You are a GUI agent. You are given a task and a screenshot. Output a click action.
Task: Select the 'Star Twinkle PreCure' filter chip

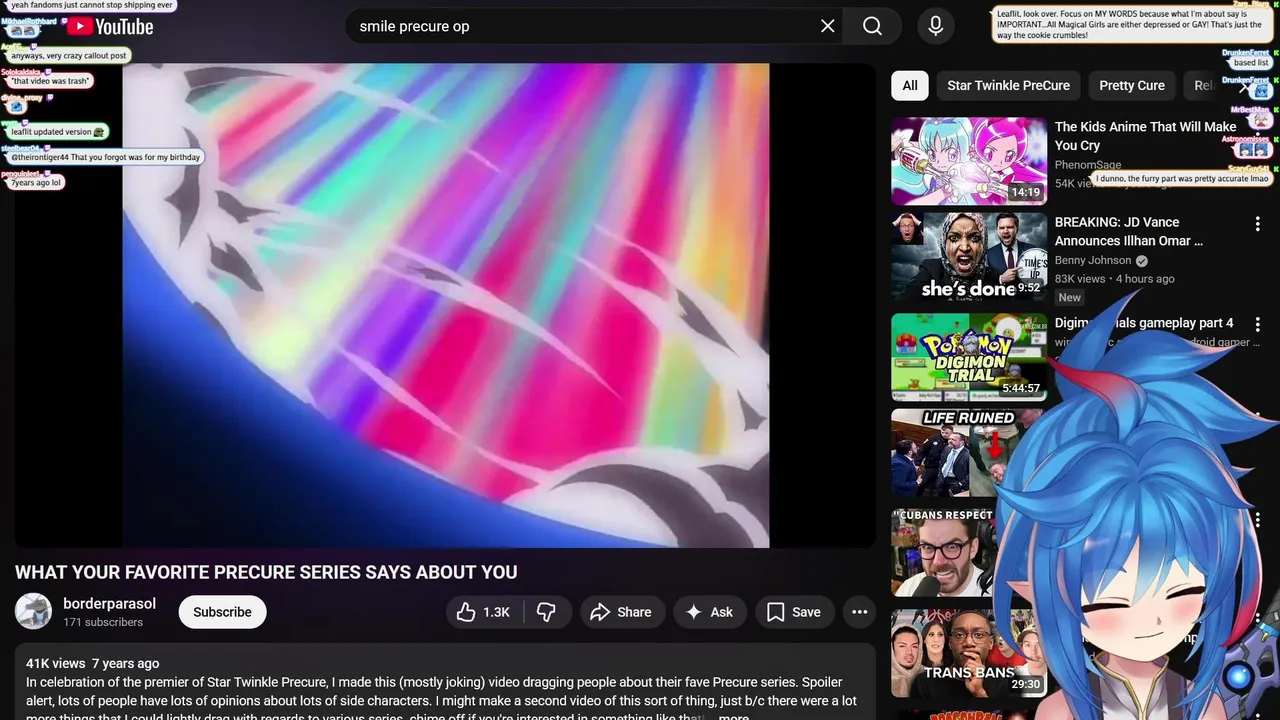[1008, 85]
